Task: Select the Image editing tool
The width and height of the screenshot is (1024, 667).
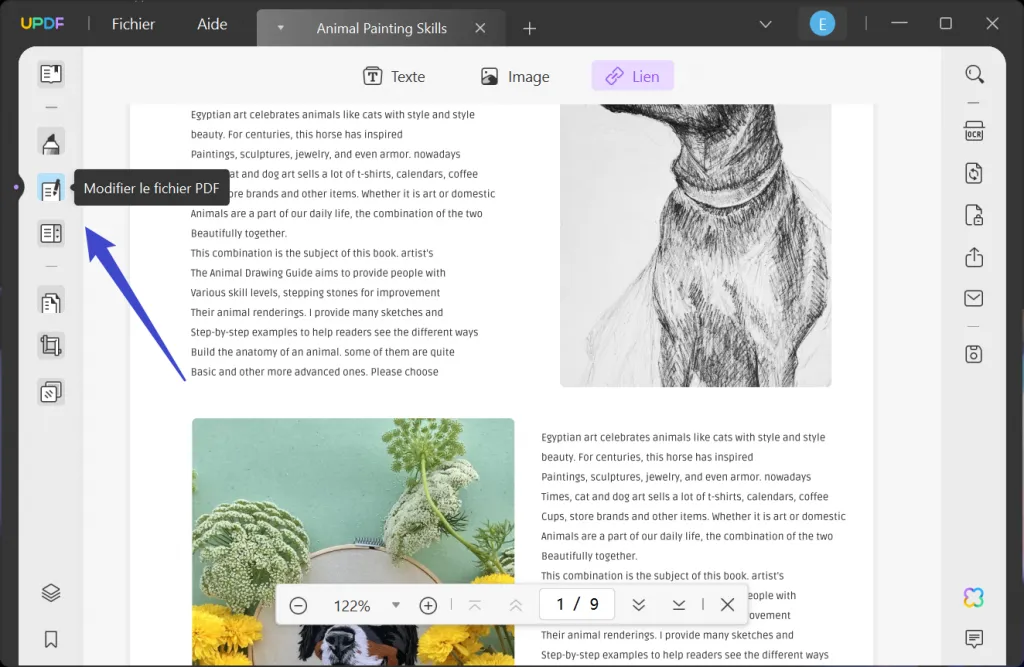Action: [x=515, y=76]
